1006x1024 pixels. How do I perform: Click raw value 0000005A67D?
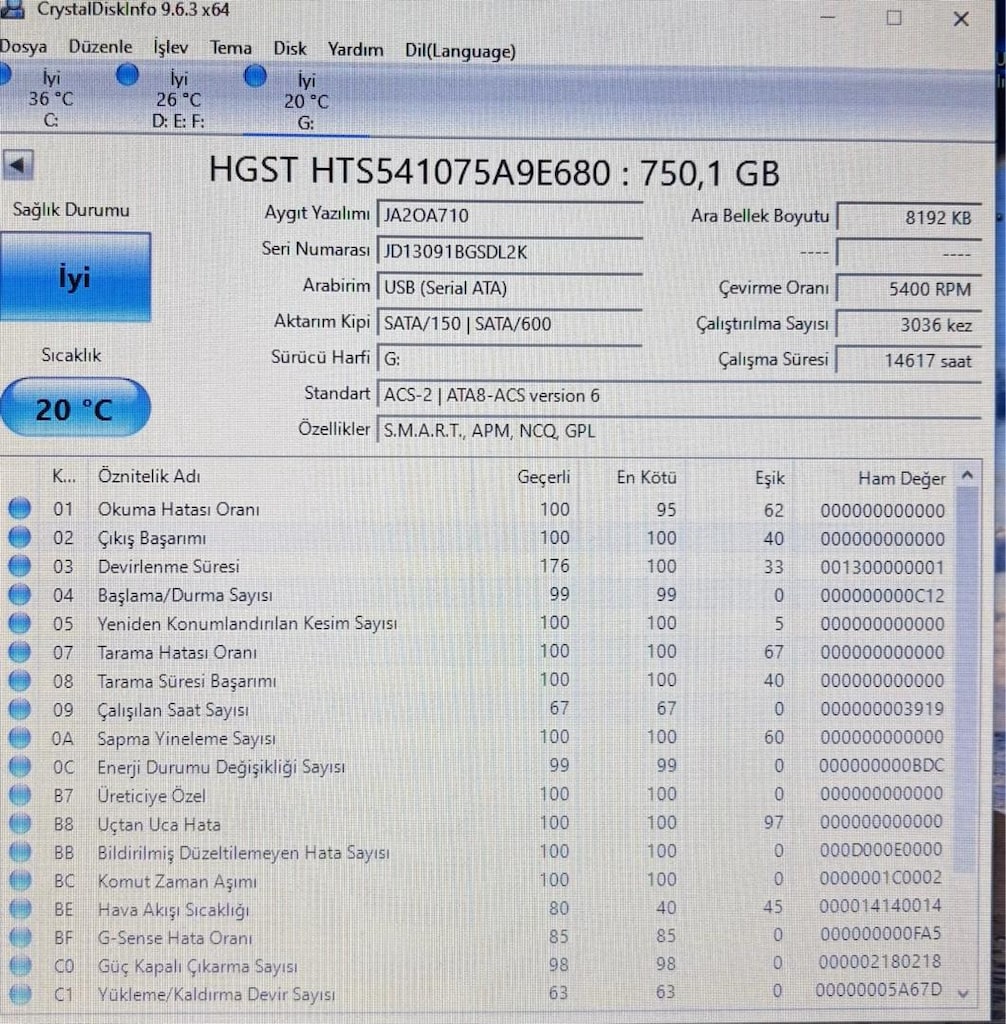879,991
